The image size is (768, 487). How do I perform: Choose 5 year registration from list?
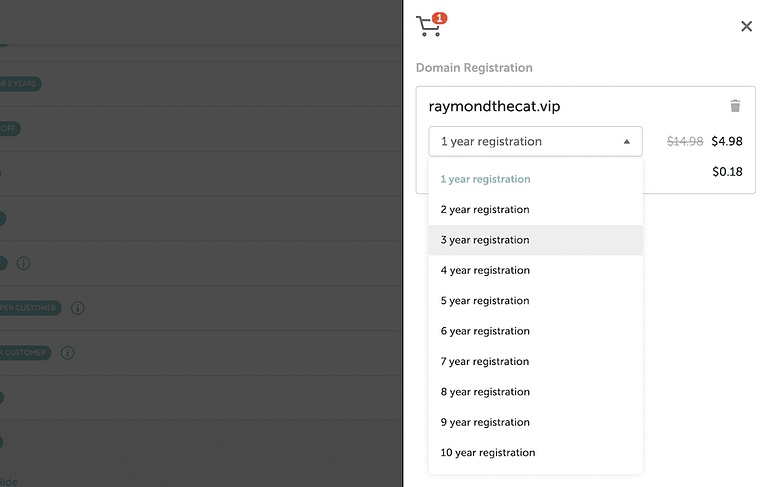(x=485, y=301)
